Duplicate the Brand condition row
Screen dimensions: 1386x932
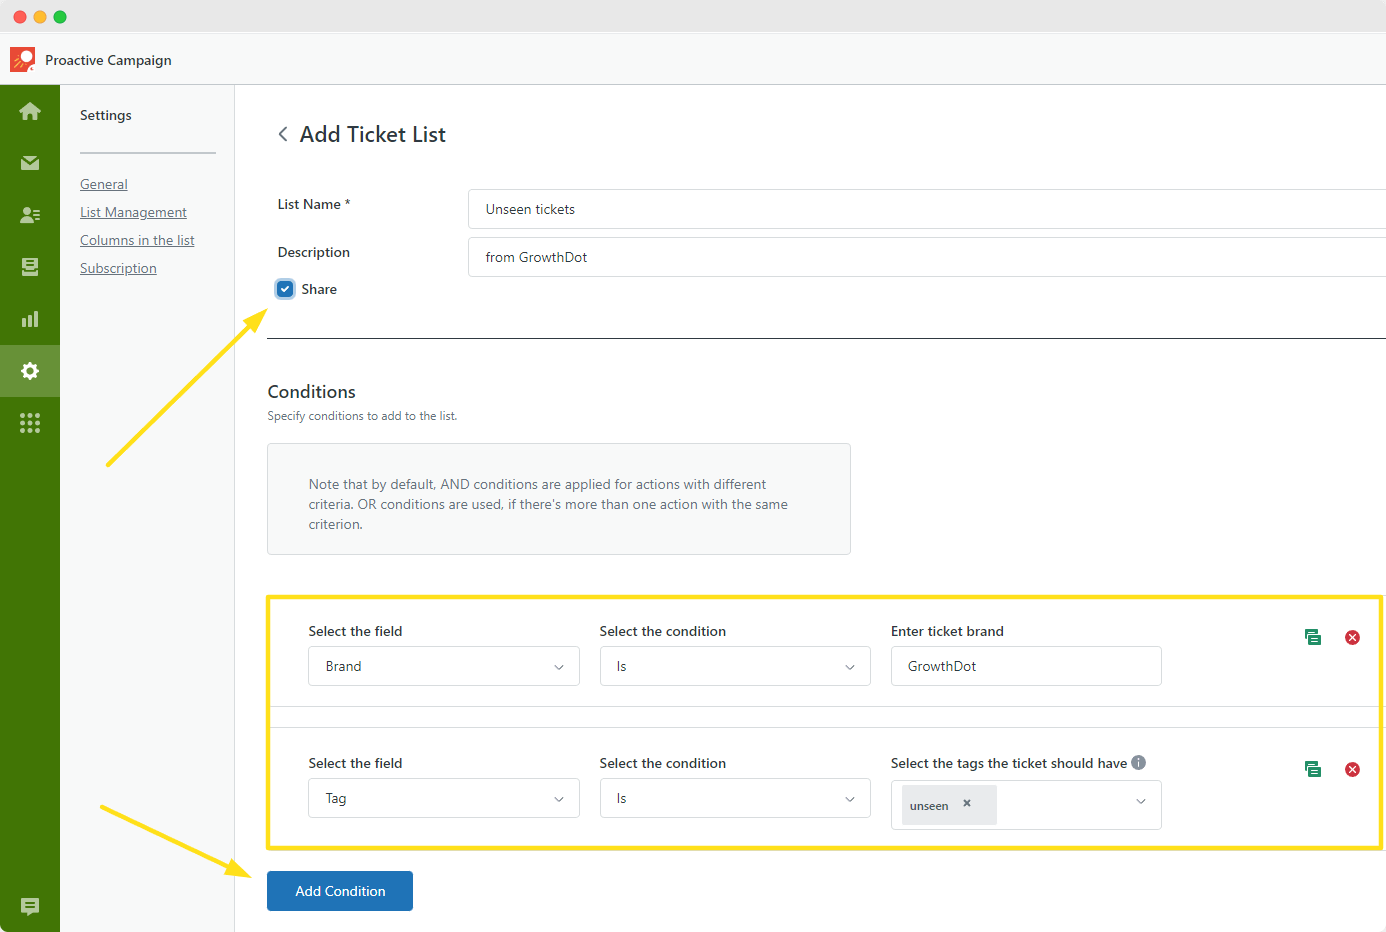pyautogui.click(x=1313, y=637)
